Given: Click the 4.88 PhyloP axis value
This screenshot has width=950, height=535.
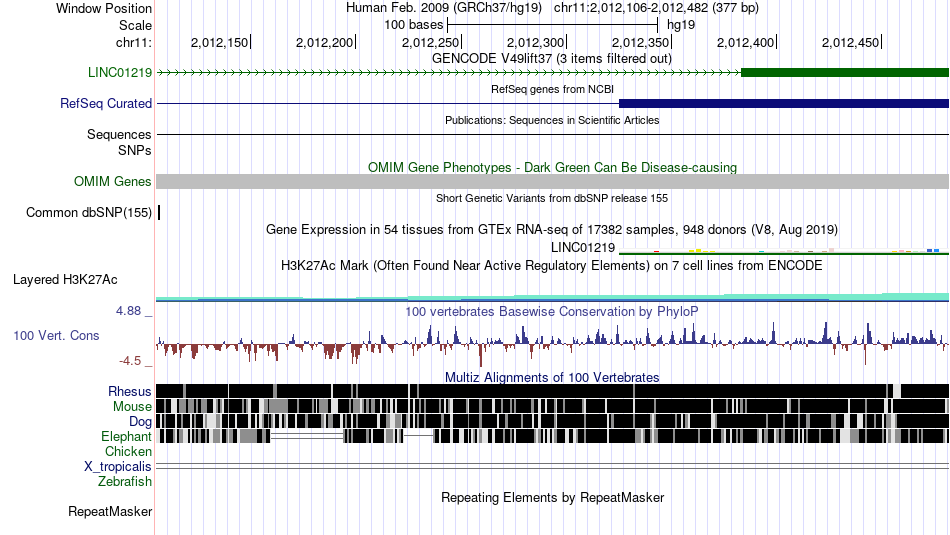Looking at the screenshot, I should [128, 311].
